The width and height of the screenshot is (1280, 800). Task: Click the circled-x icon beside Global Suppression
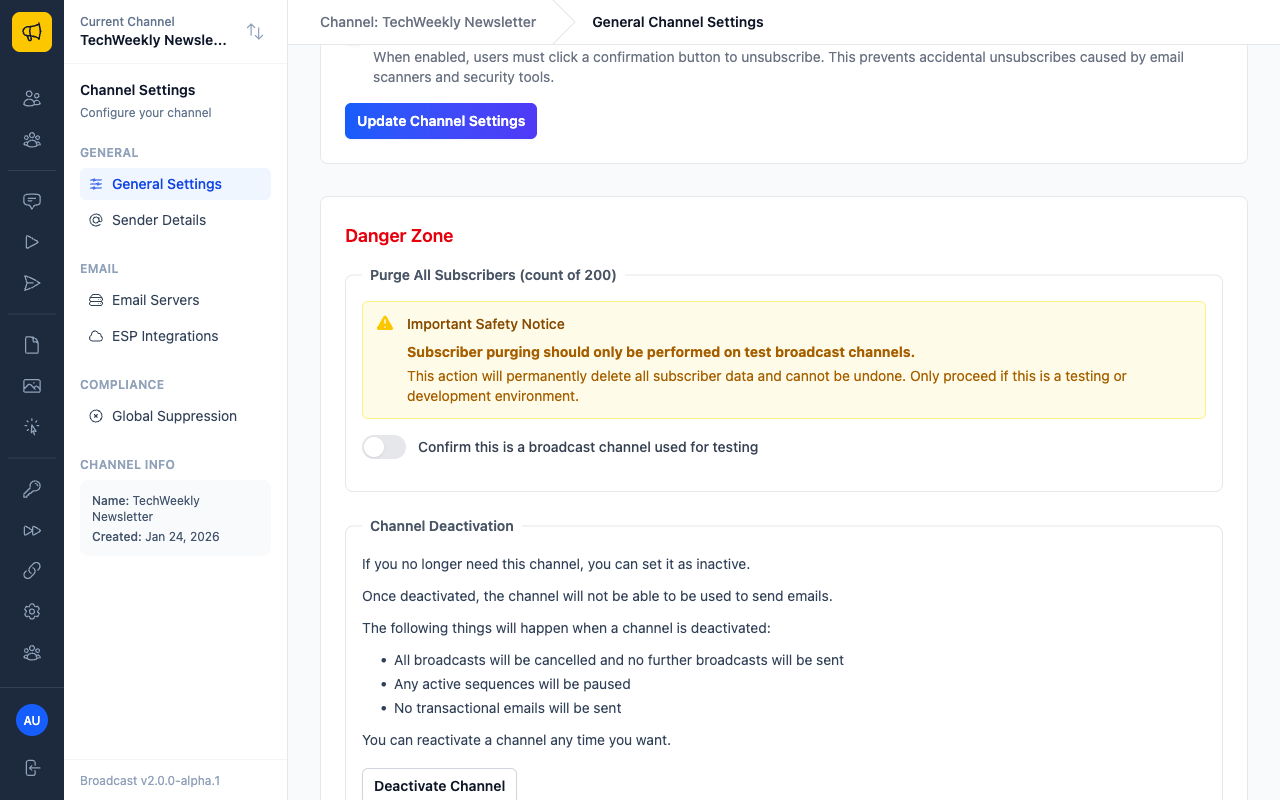coord(96,416)
